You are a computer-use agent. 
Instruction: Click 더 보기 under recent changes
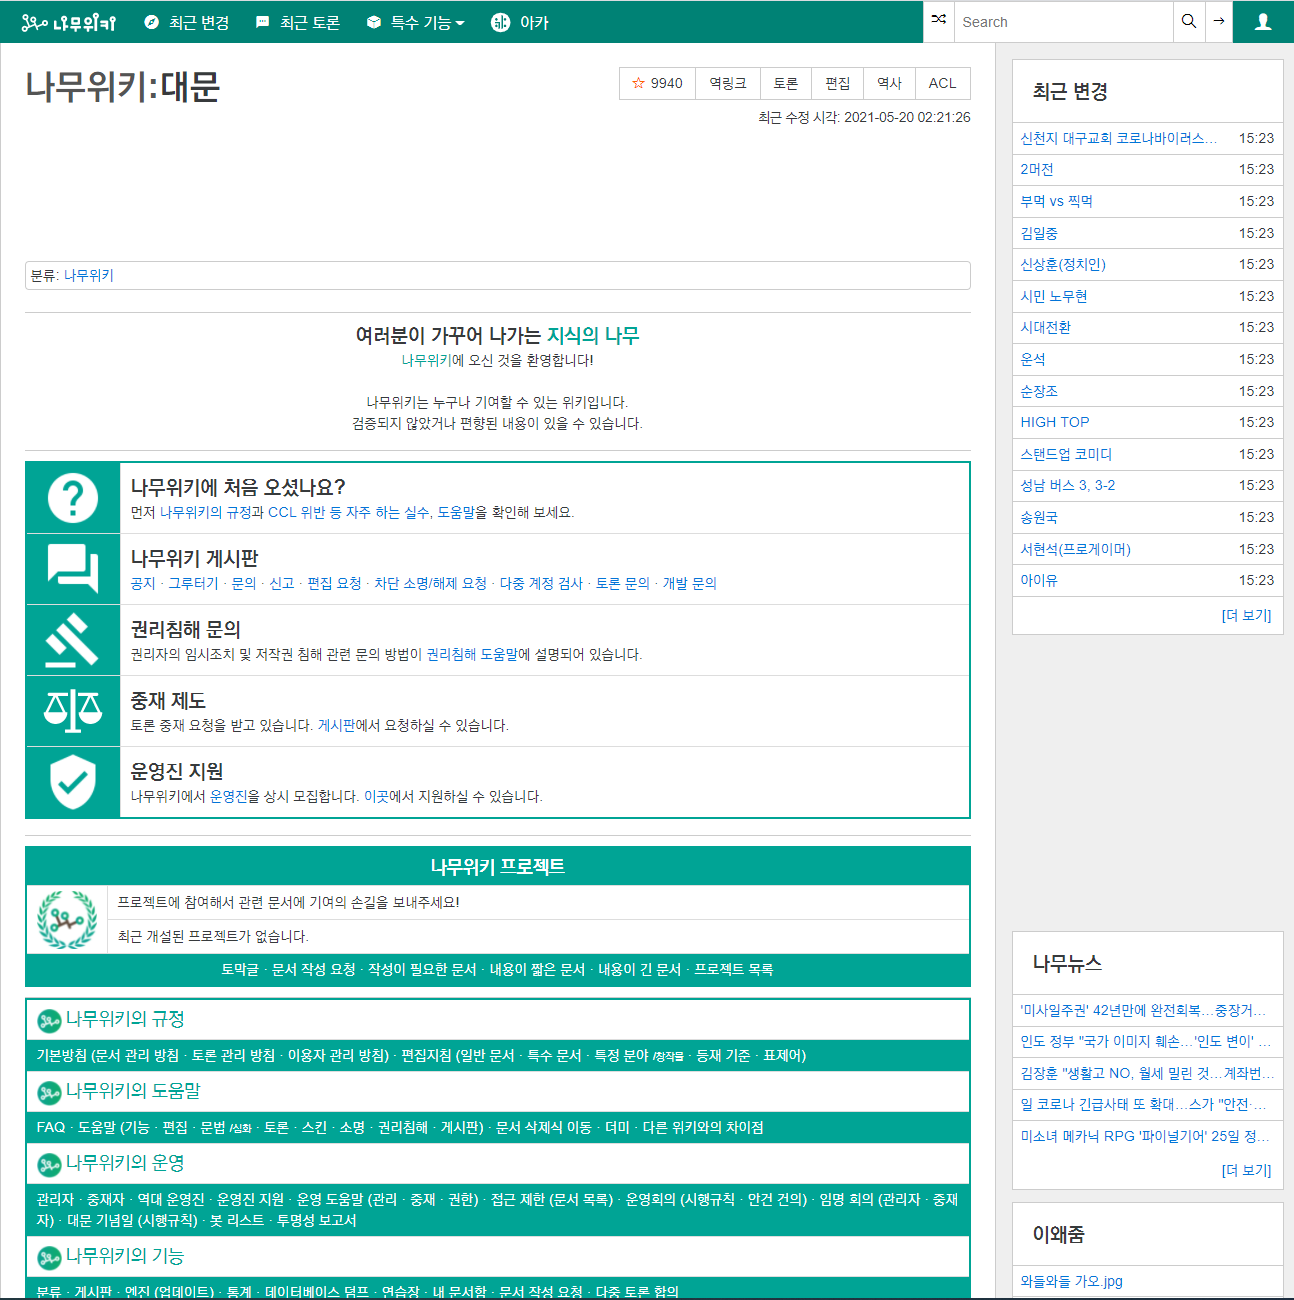click(1246, 615)
